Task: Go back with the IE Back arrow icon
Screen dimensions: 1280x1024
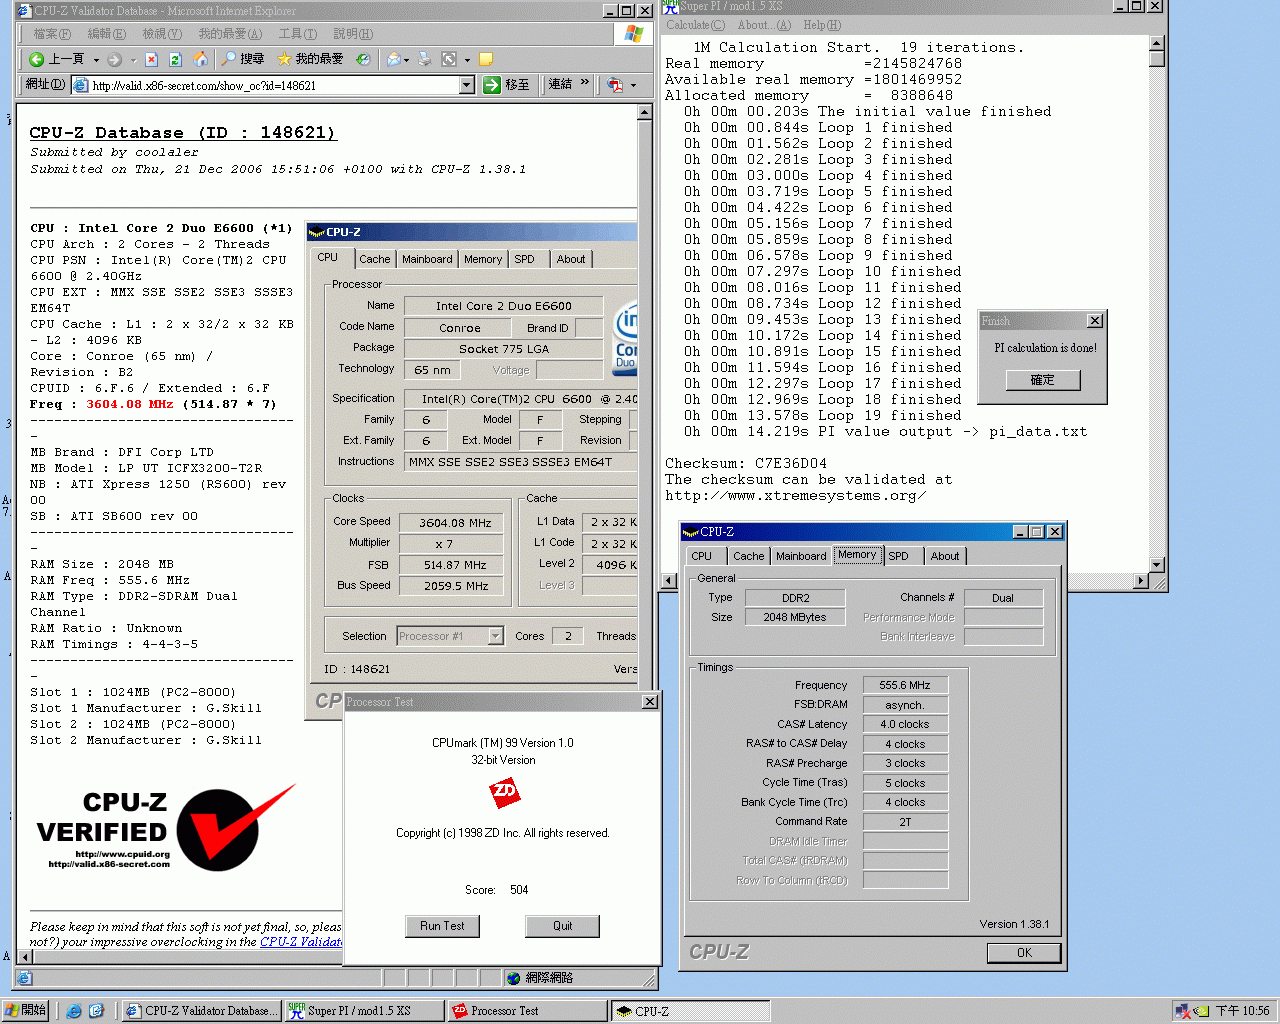Action: point(36,59)
